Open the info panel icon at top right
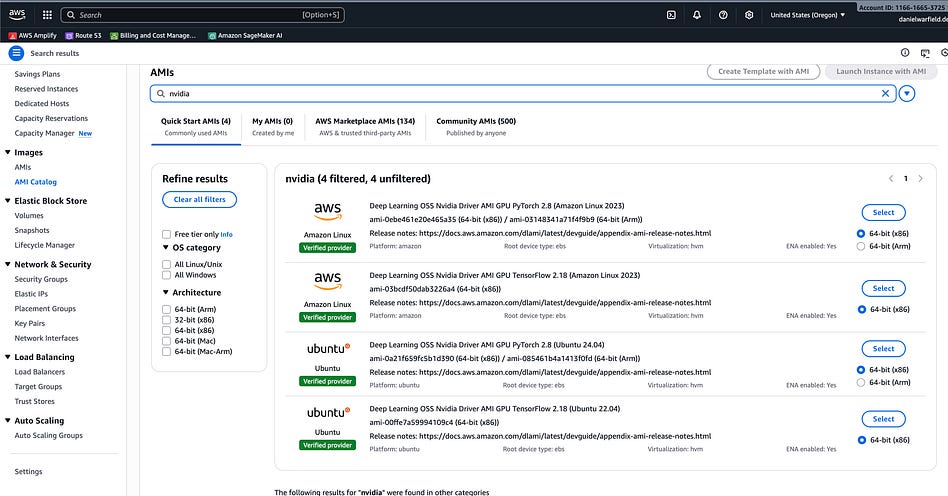 click(x=905, y=53)
